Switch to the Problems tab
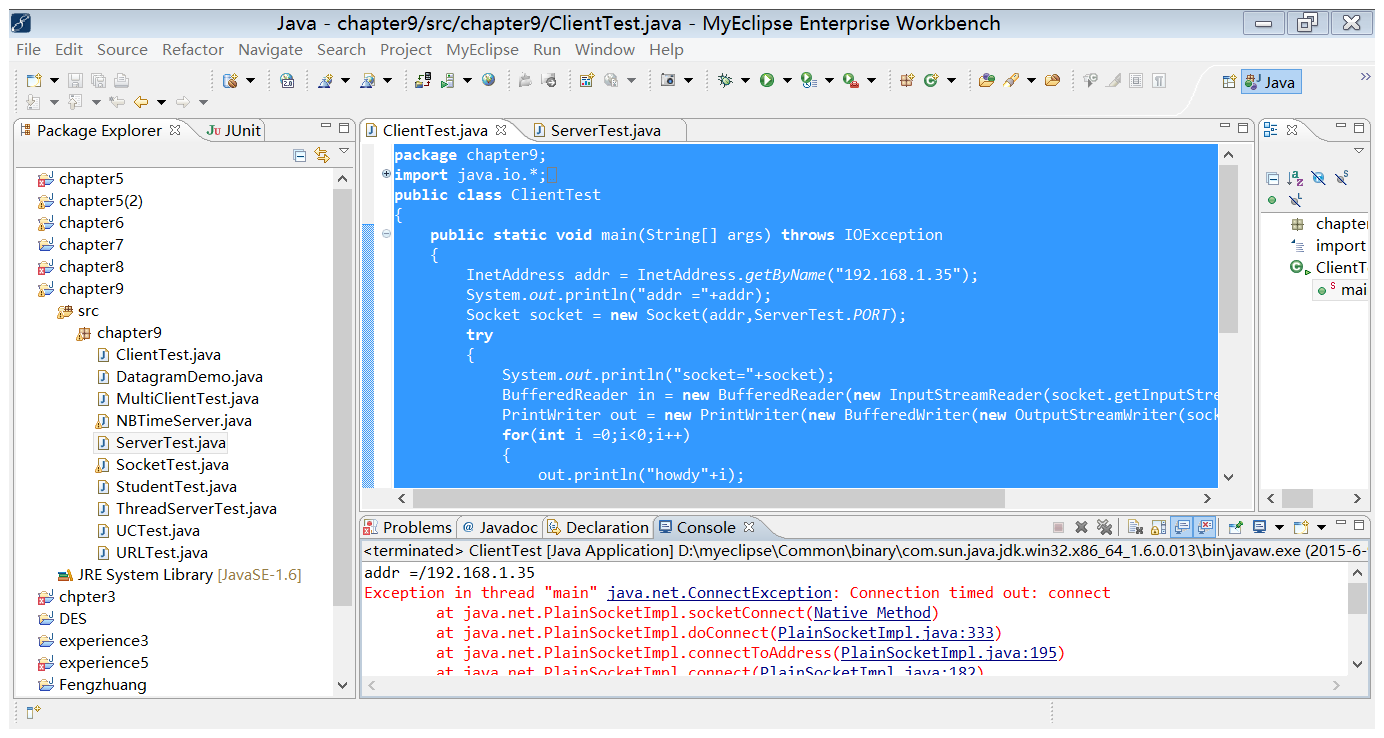1384x738 pixels. (x=408, y=527)
